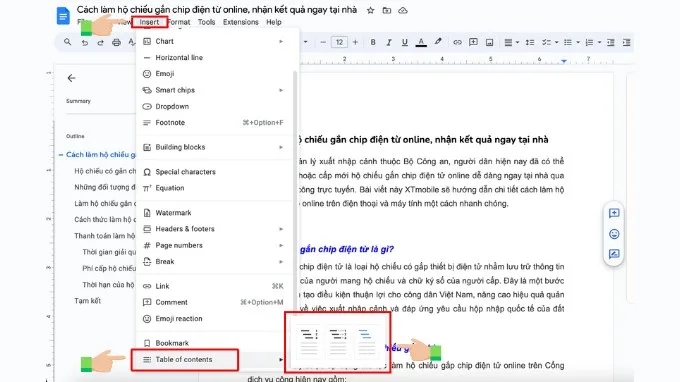680x382 pixels.
Task: Edit the font size field showing 12
Action: tap(339, 42)
